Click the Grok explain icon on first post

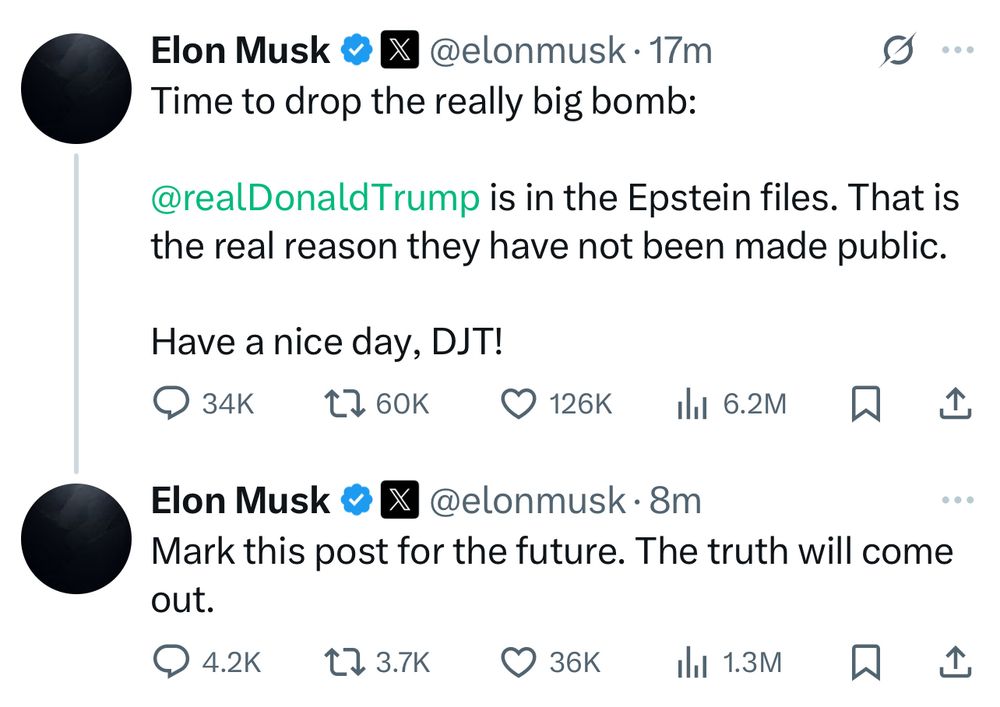pos(897,49)
